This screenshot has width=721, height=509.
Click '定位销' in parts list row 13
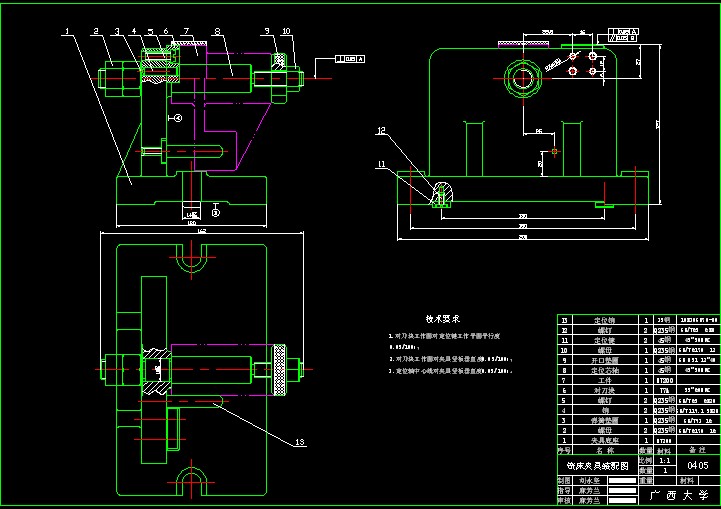click(605, 320)
